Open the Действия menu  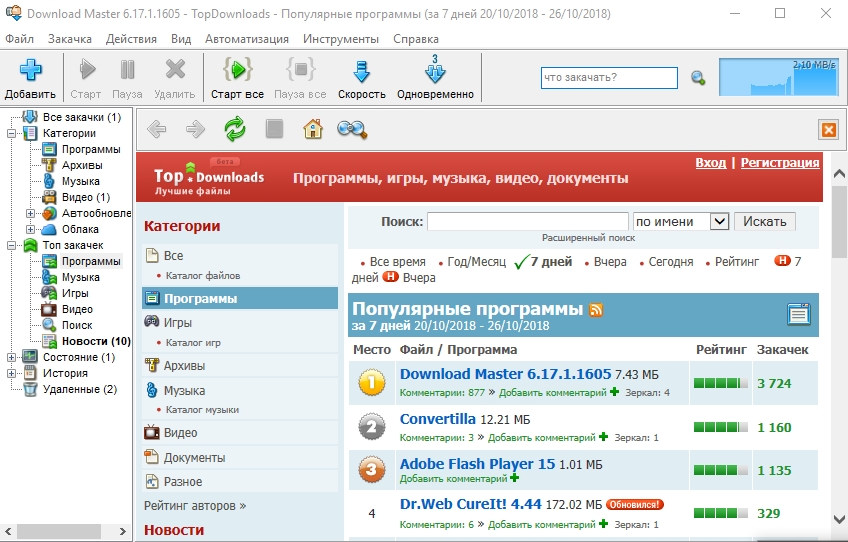coord(131,39)
